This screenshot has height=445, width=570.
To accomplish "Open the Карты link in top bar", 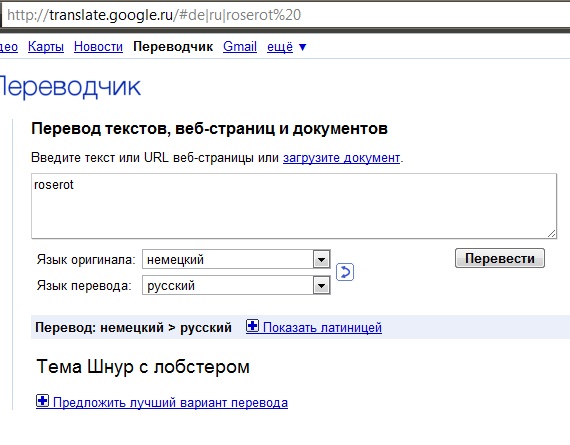I will pos(46,47).
